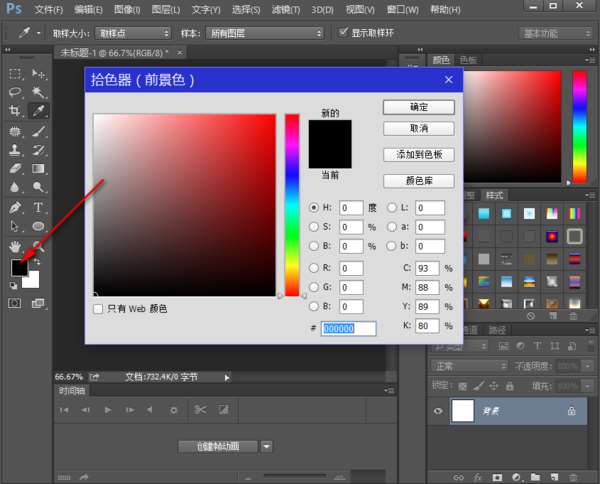Image resolution: width=600 pixels, height=484 pixels.
Task: Add a layer mask
Action: click(497, 477)
